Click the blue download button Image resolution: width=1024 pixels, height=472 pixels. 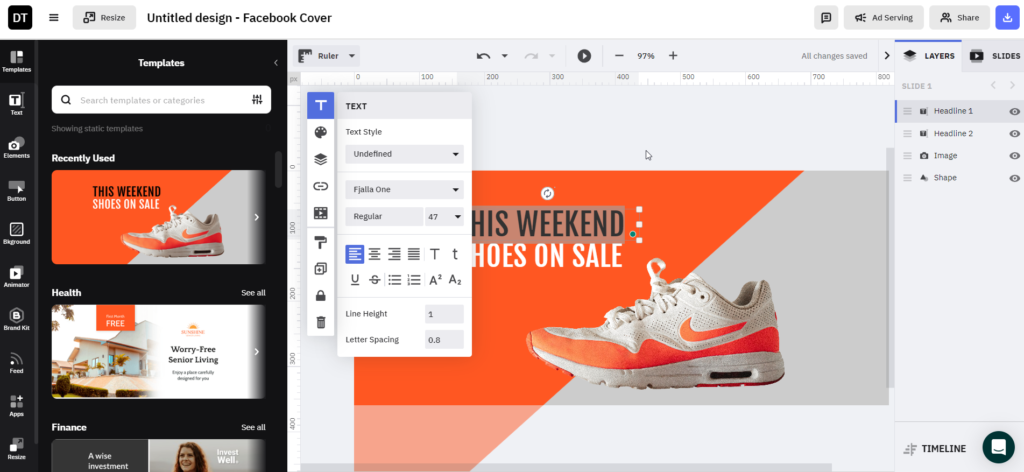point(1006,18)
